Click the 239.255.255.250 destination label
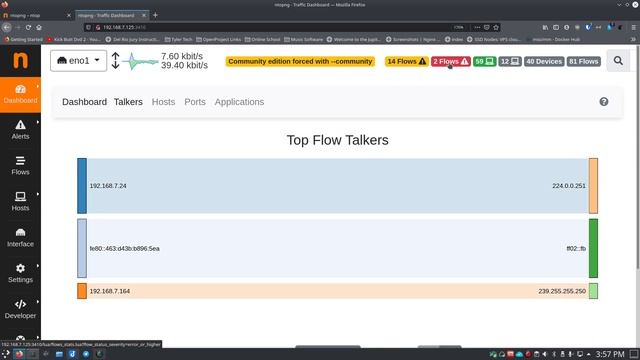Viewport: 640px width, 360px height. coord(562,291)
